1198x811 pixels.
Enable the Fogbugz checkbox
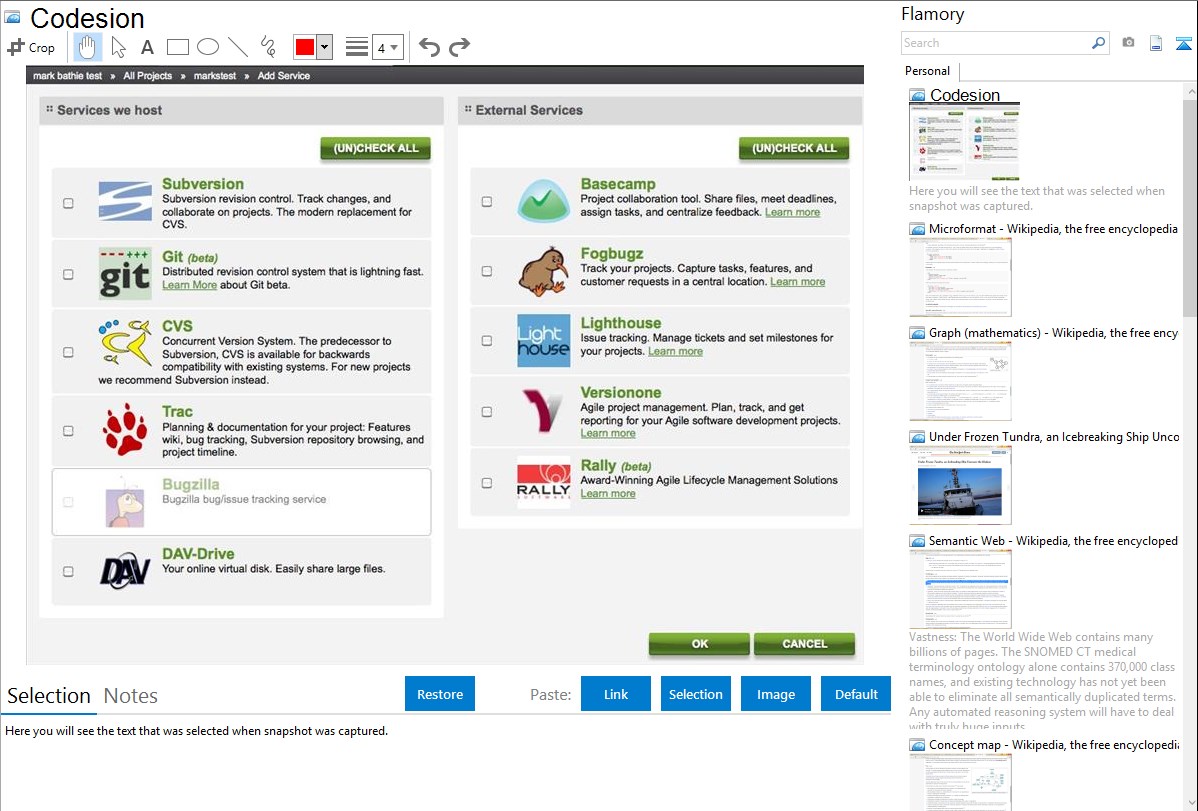point(487,271)
